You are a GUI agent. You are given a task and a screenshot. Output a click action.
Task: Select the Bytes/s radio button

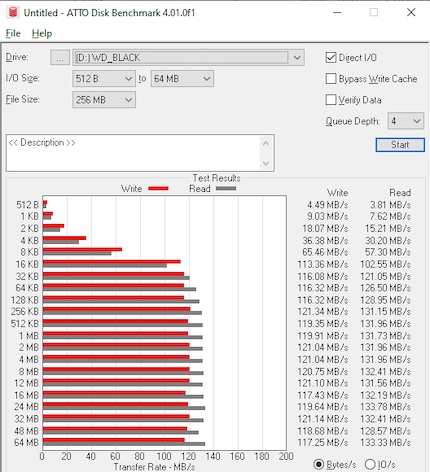tap(319, 464)
